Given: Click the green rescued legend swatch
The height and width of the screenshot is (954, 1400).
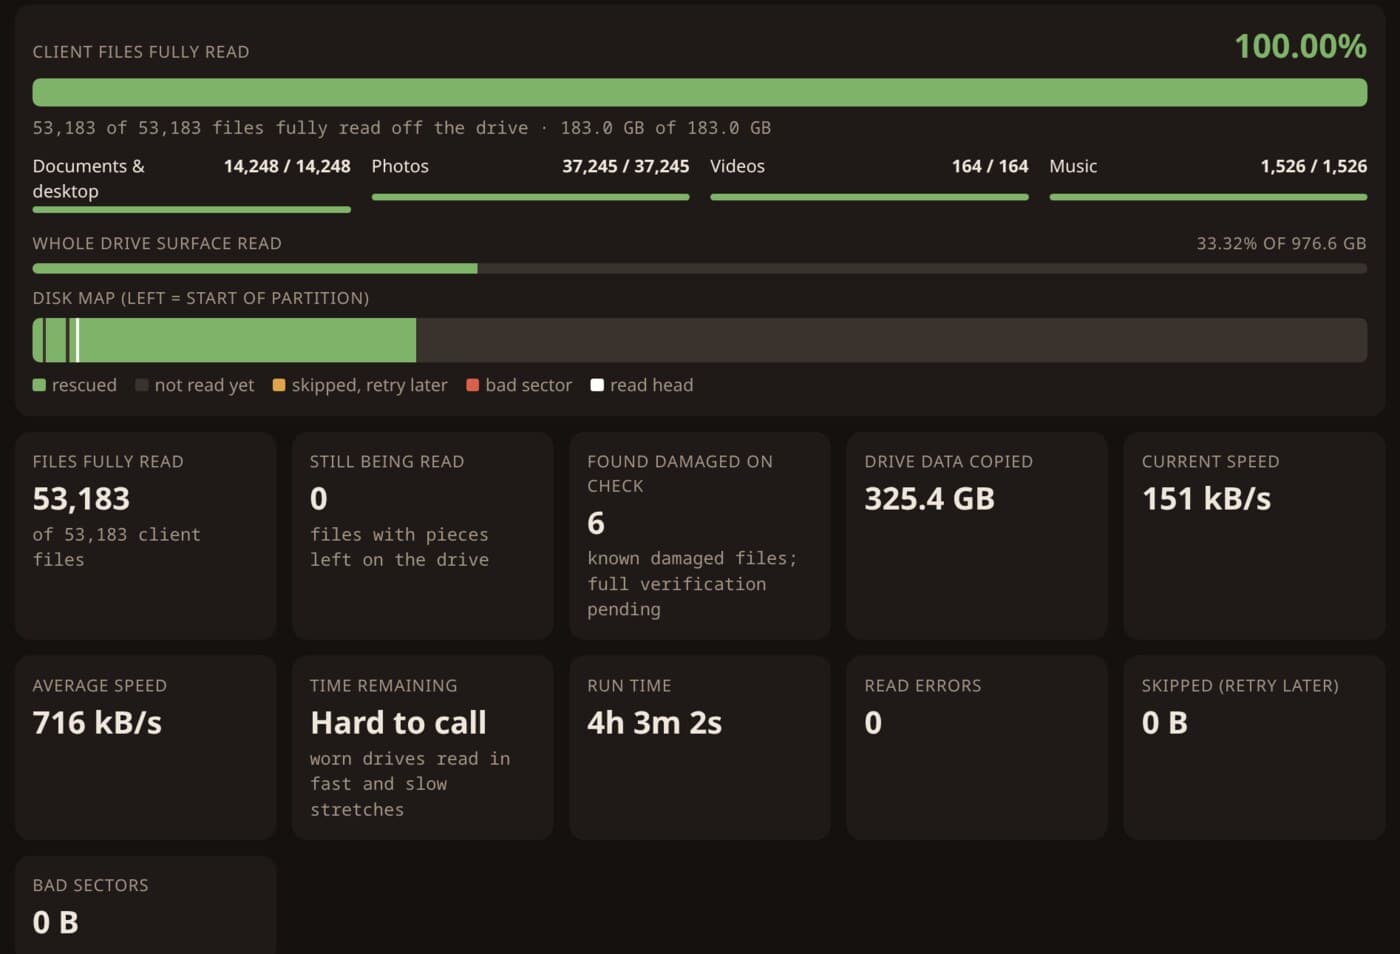Looking at the screenshot, I should 39,385.
